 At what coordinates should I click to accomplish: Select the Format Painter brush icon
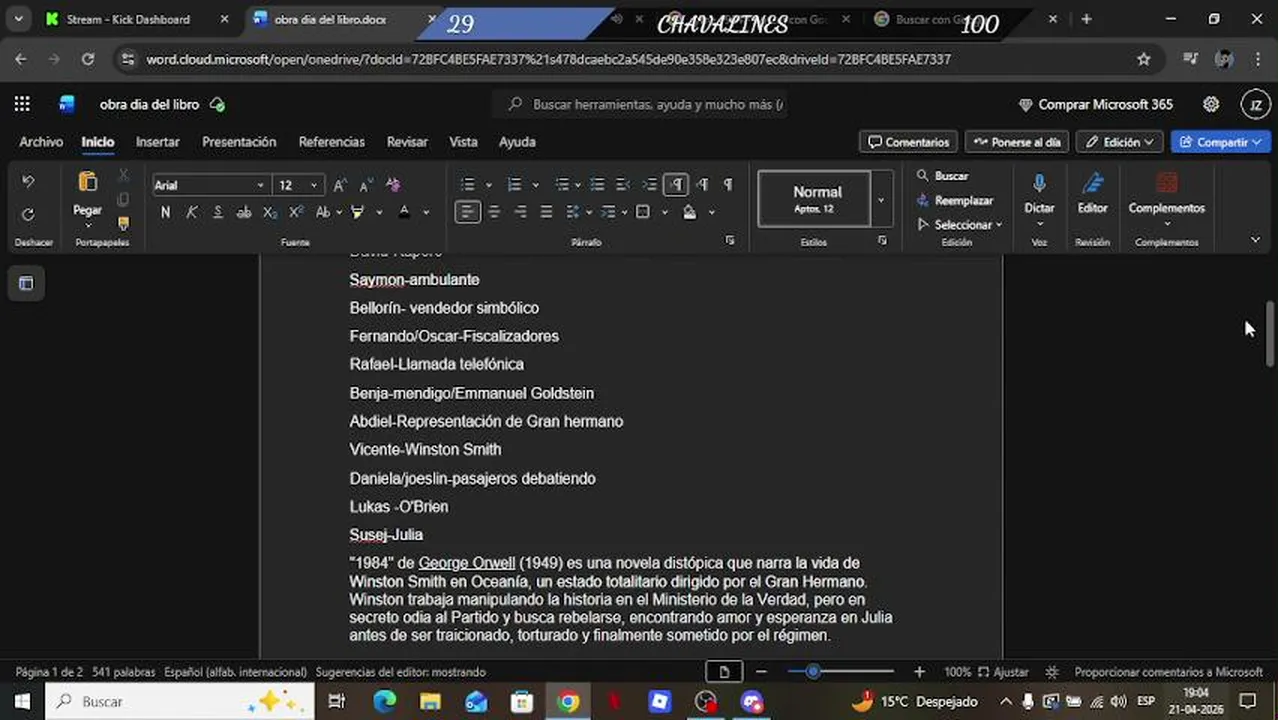[x=123, y=224]
